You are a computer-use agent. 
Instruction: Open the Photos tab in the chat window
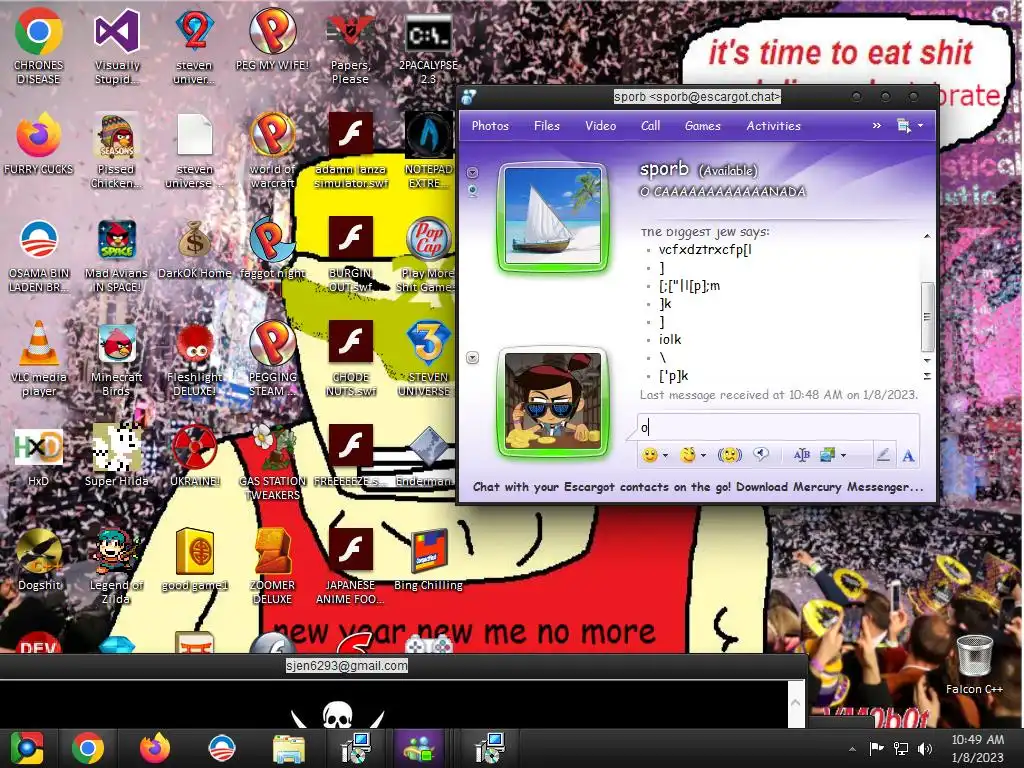click(x=490, y=125)
